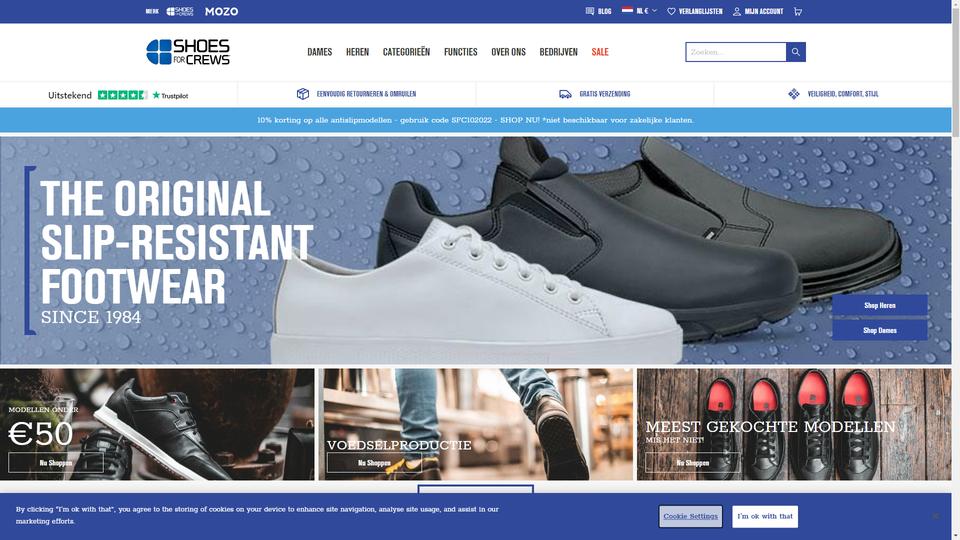Expand the NL € language currency dropdown

click(x=639, y=10)
